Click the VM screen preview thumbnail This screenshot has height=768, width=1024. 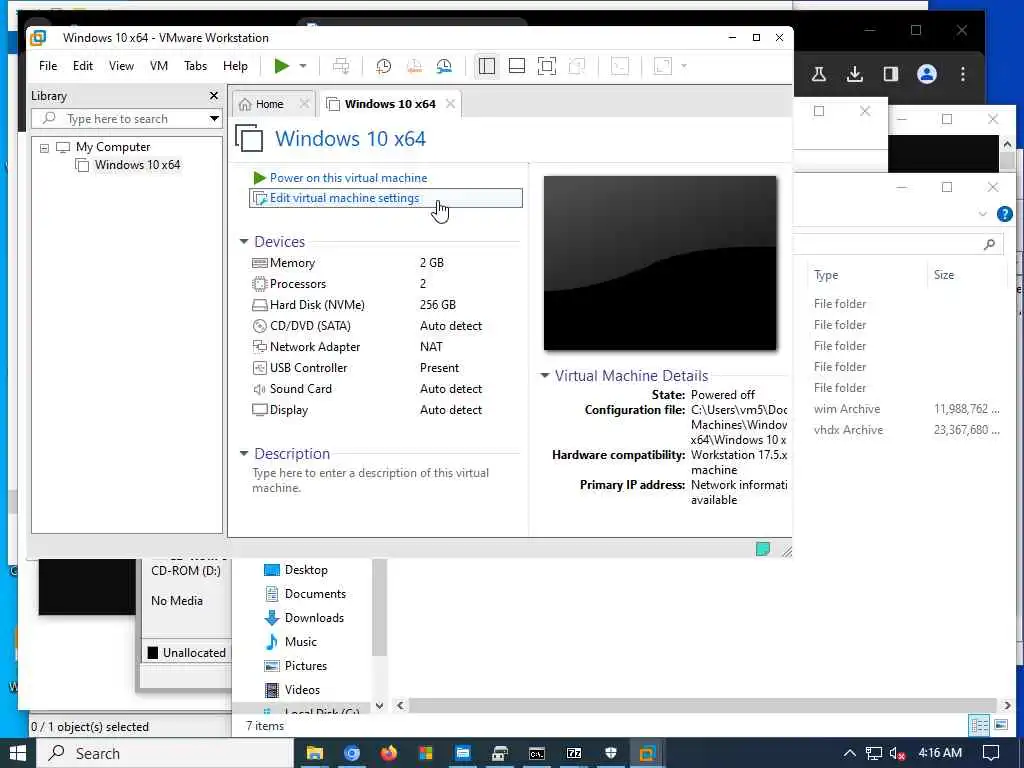coord(660,263)
